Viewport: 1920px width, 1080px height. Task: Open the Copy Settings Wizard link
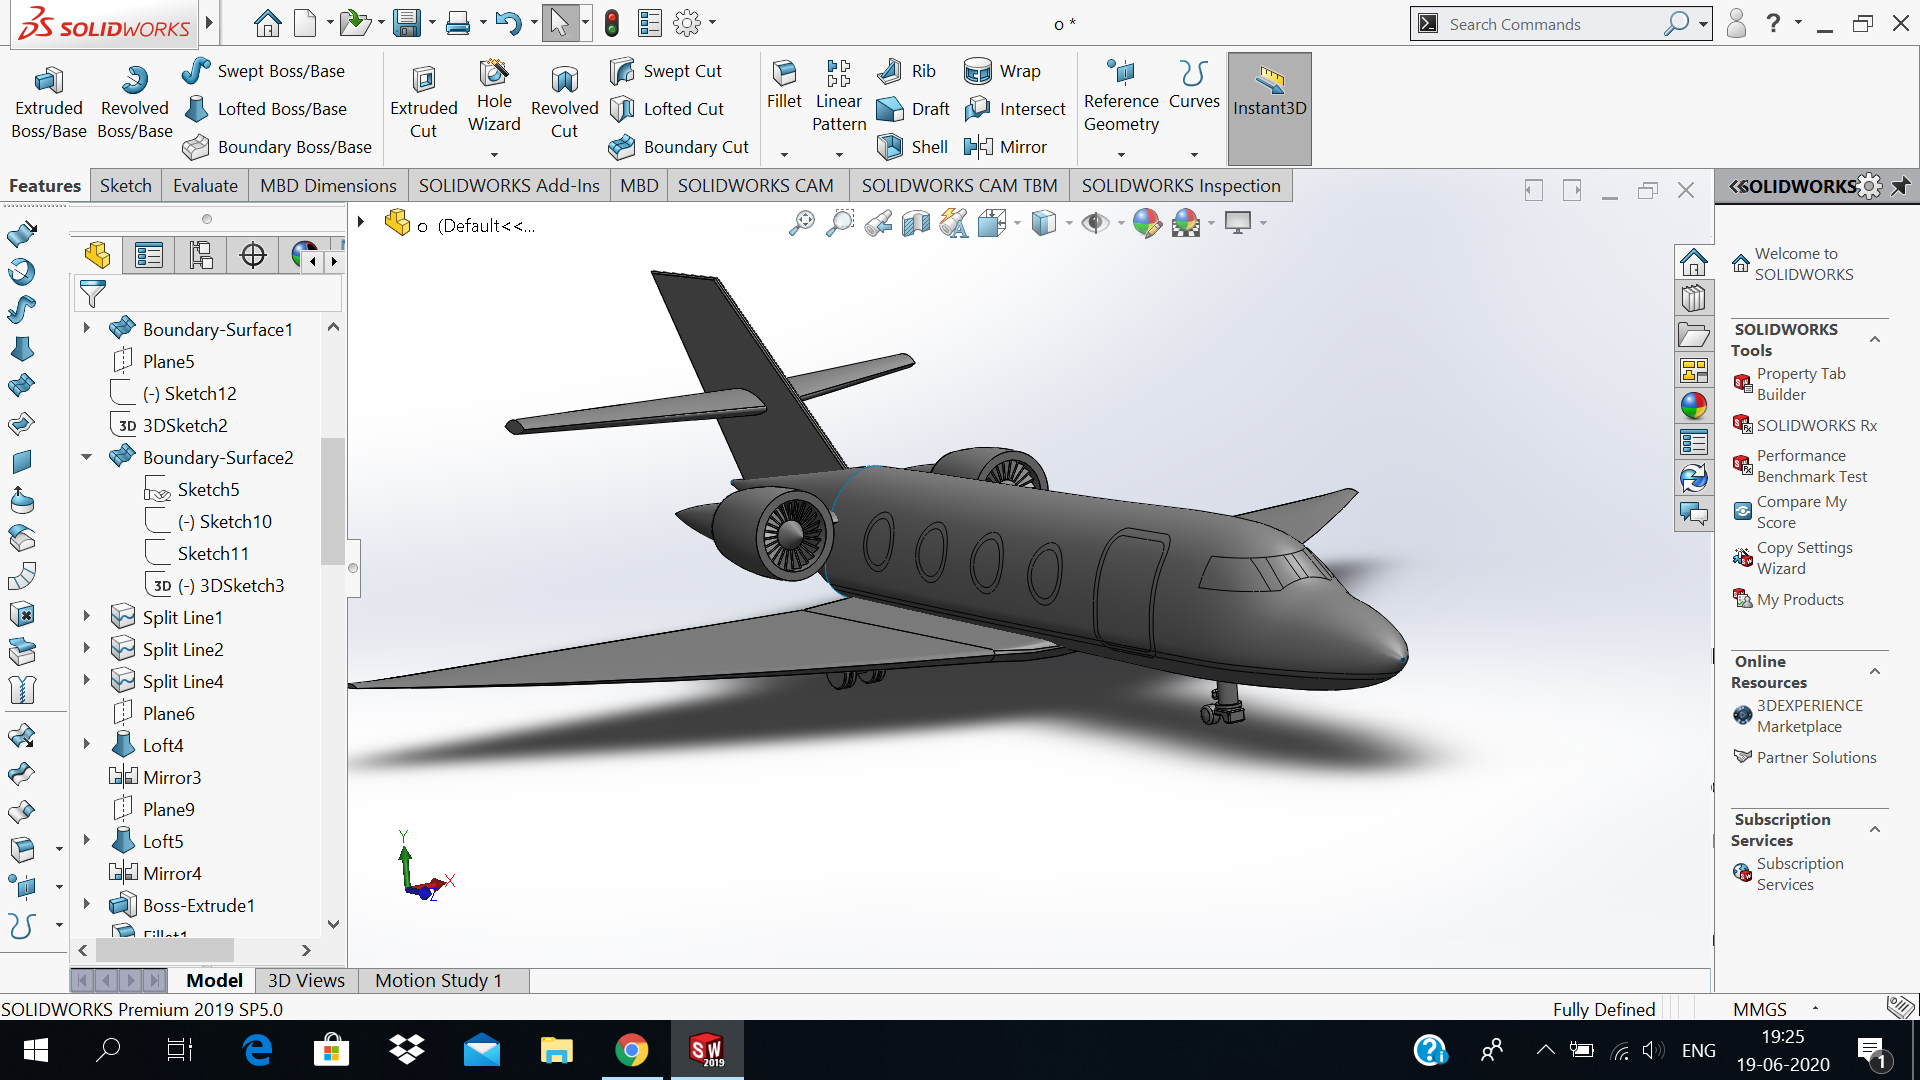pyautogui.click(x=1804, y=558)
